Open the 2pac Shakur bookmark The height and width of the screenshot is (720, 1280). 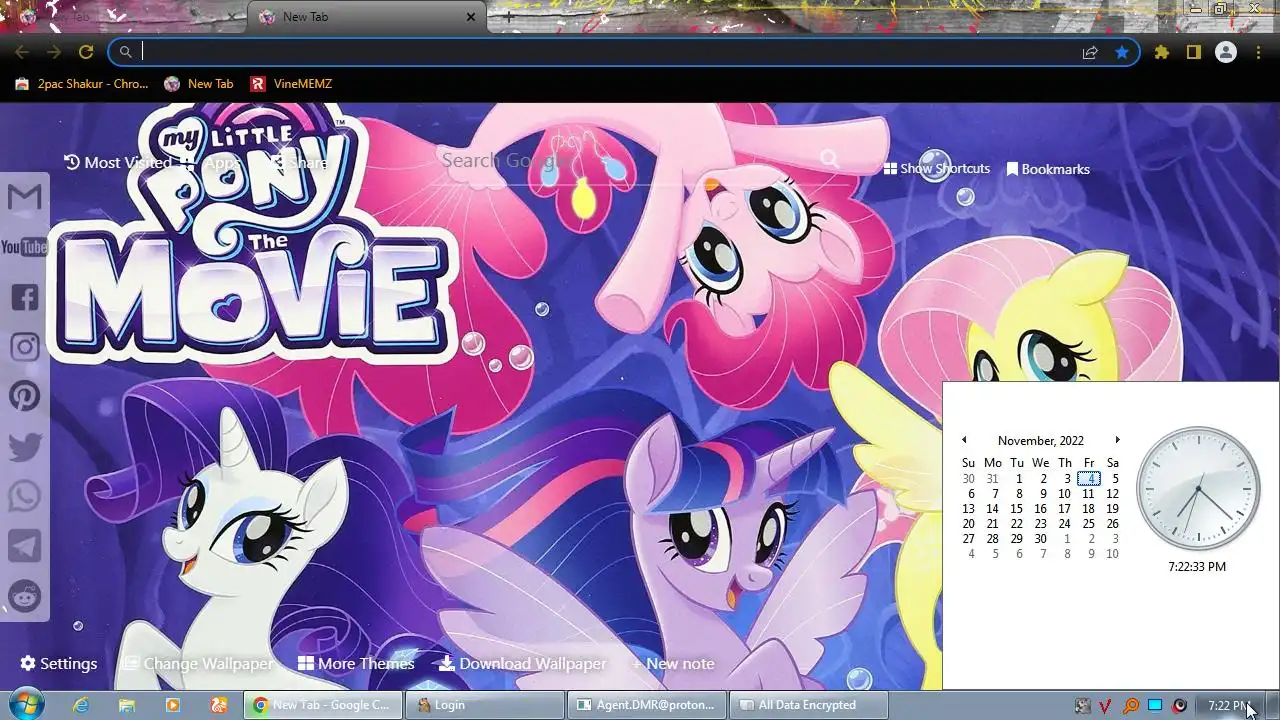point(82,84)
